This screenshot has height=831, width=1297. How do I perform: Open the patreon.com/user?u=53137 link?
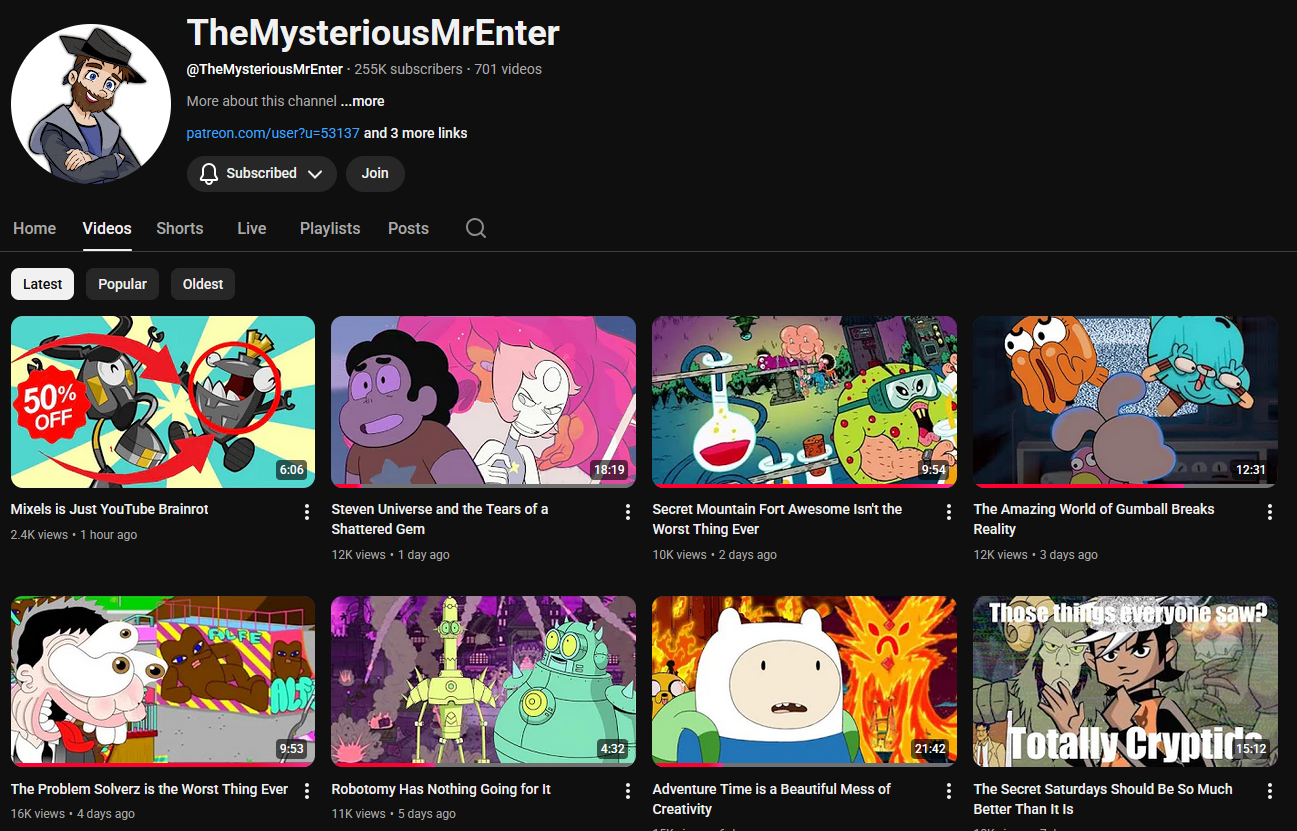coord(273,133)
